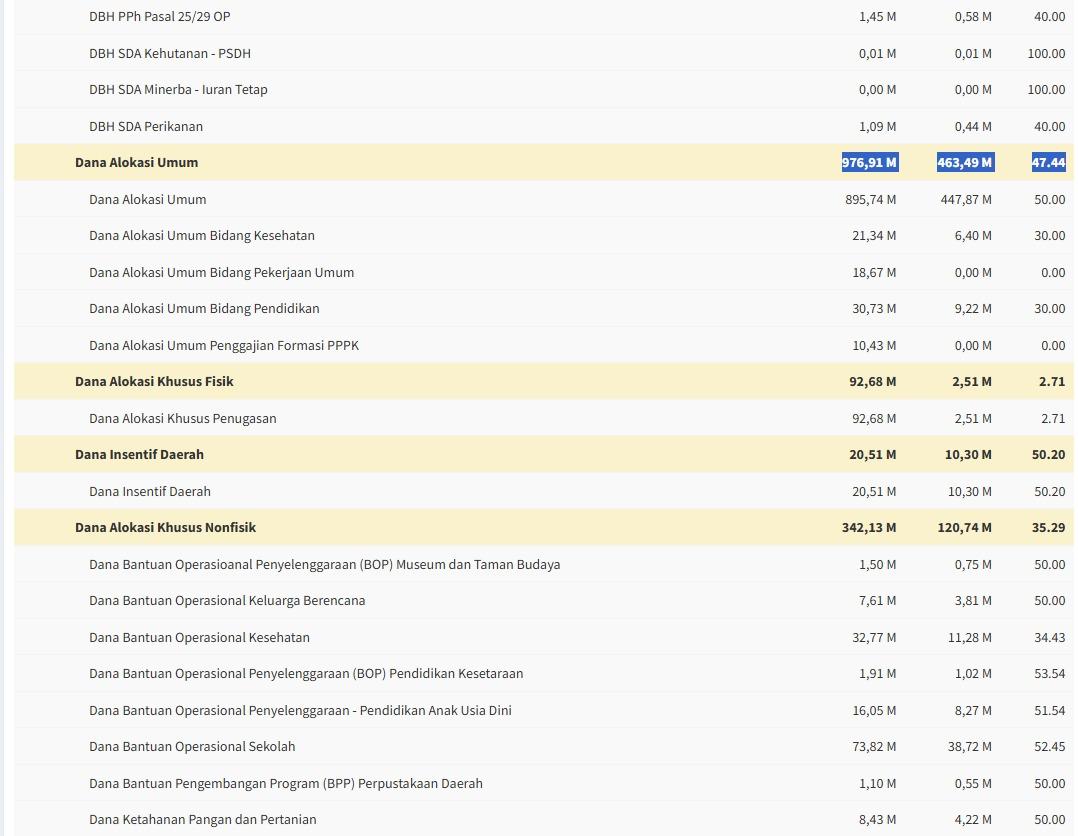This screenshot has height=836, width=1078.
Task: Collapse the Dana Alokasi Khusus Fisik group
Action: tap(154, 381)
